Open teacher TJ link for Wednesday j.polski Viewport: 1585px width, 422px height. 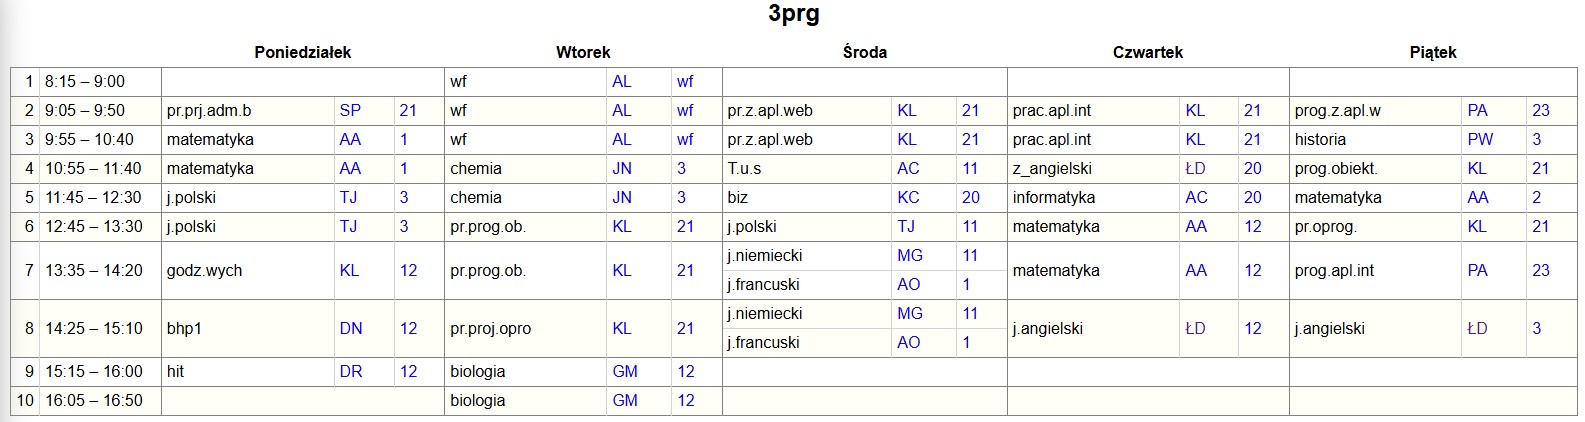(x=906, y=227)
